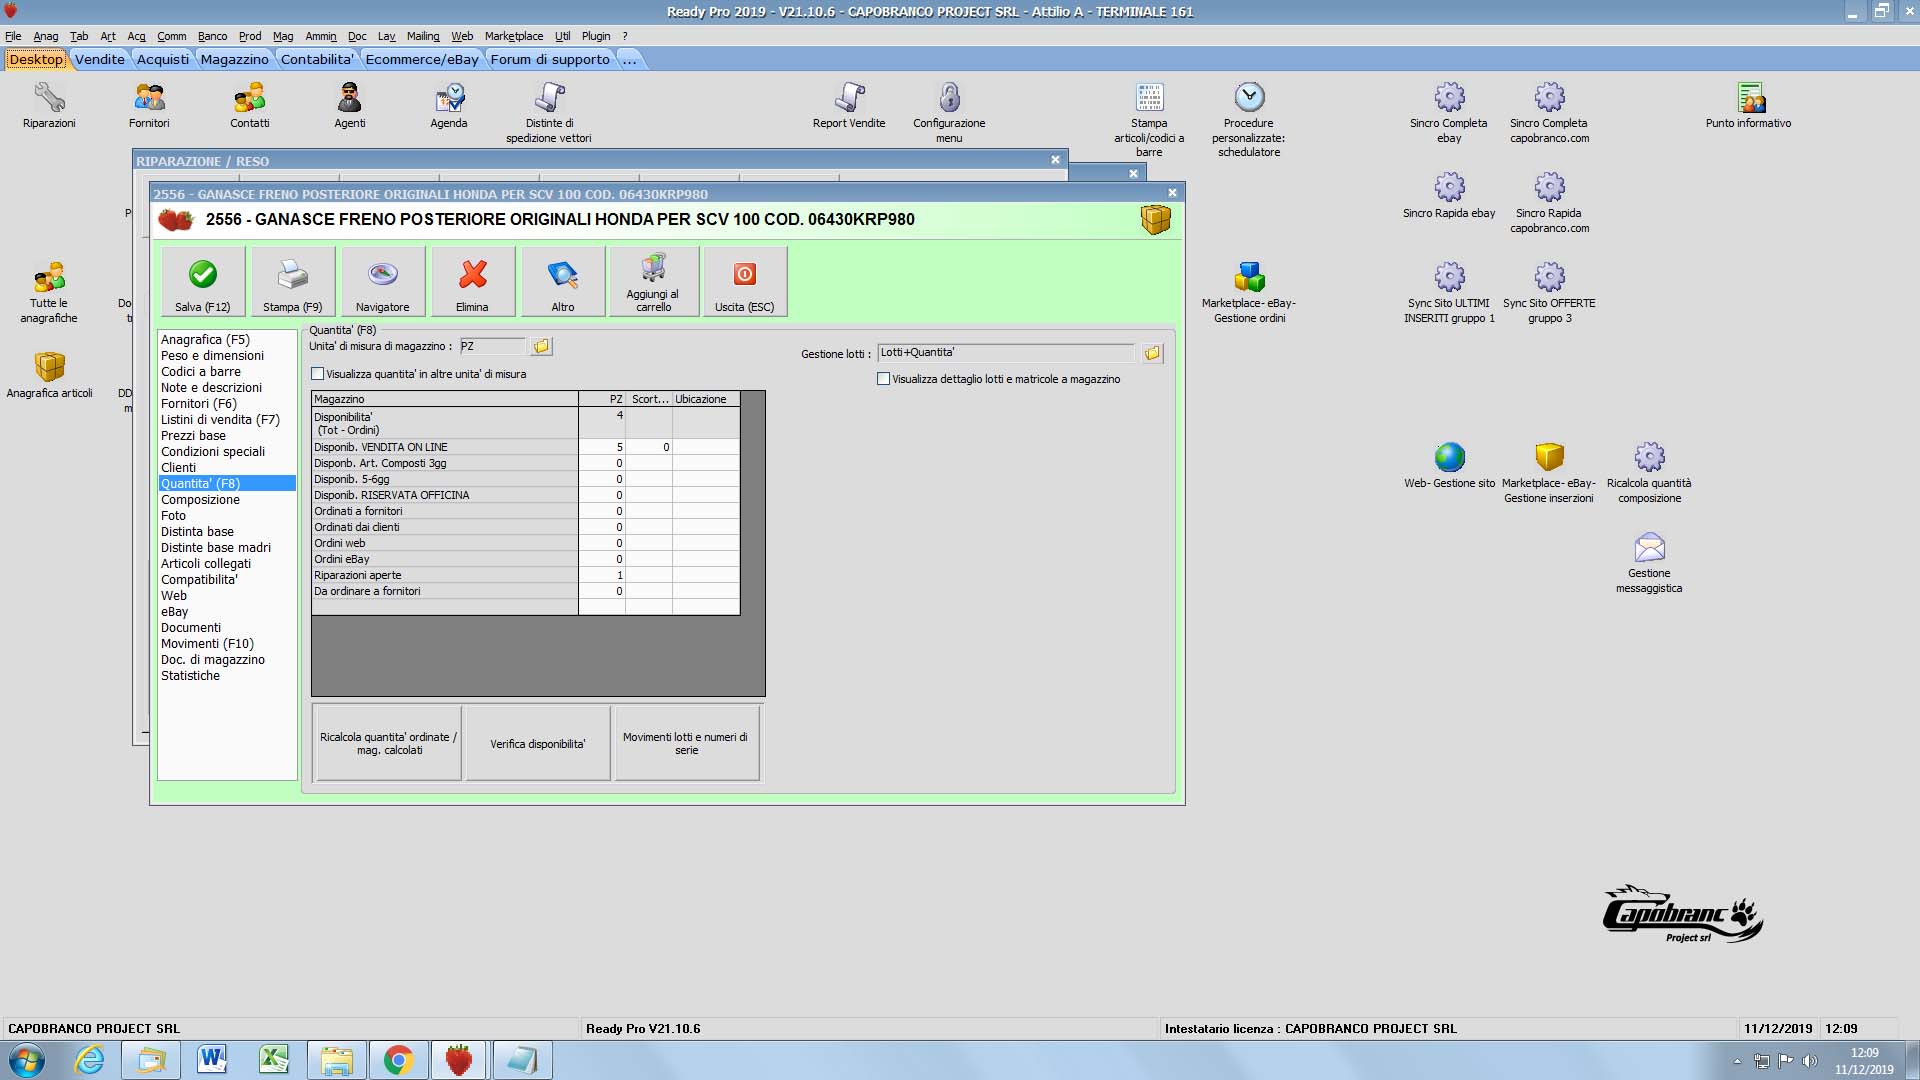Open the Configurazione menu icon
This screenshot has width=1920, height=1080.
pyautogui.click(x=949, y=112)
